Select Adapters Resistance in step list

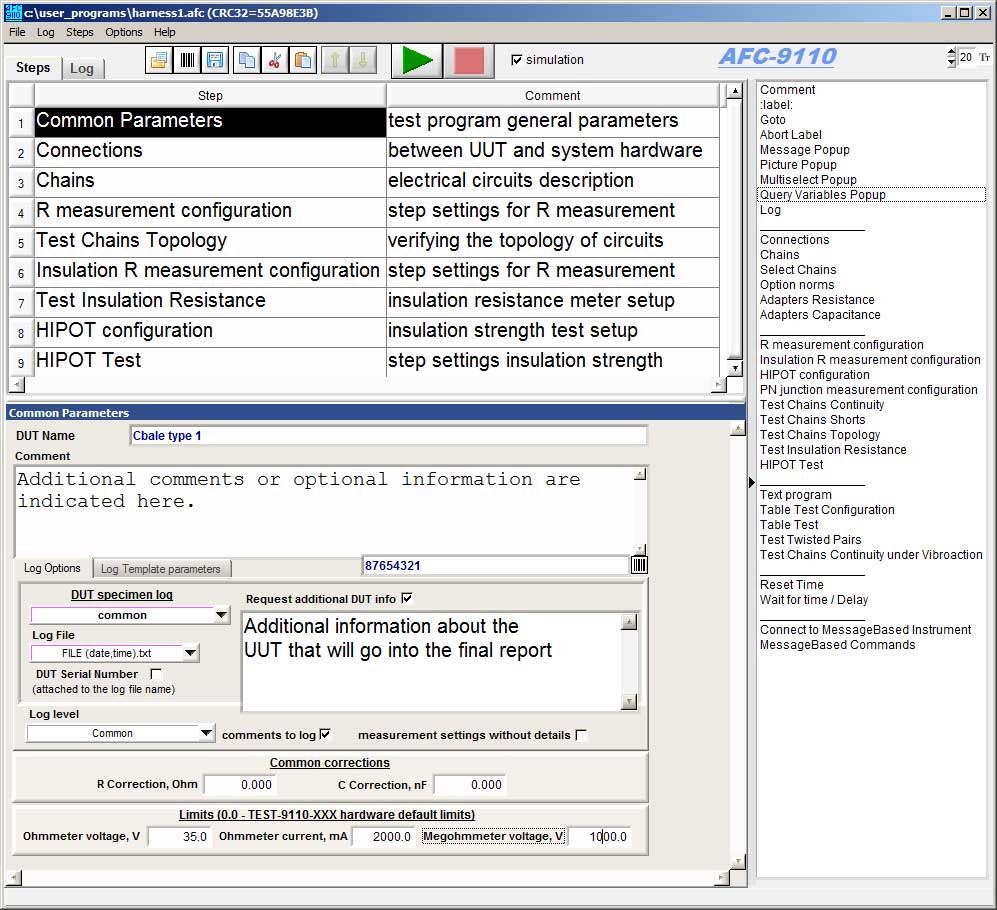[817, 300]
